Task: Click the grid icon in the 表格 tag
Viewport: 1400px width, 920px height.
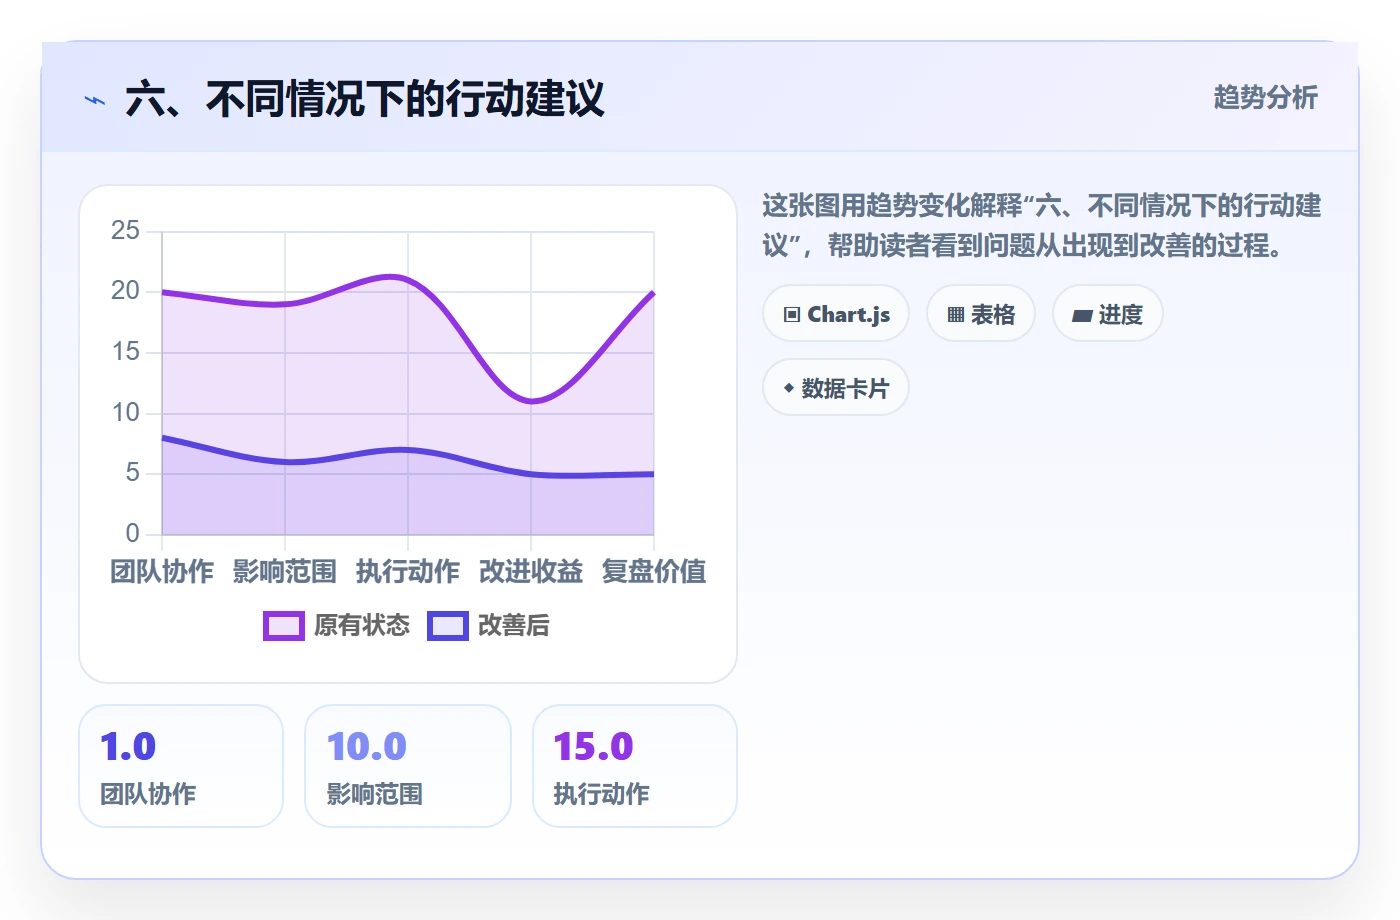Action: pyautogui.click(x=956, y=315)
